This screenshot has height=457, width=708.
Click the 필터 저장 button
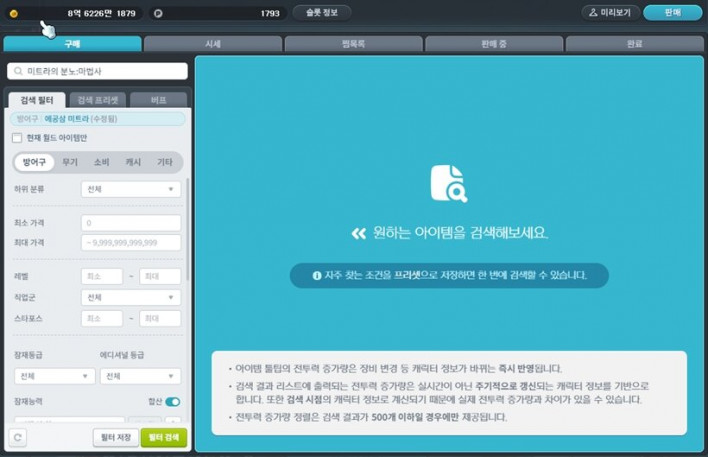(116, 437)
